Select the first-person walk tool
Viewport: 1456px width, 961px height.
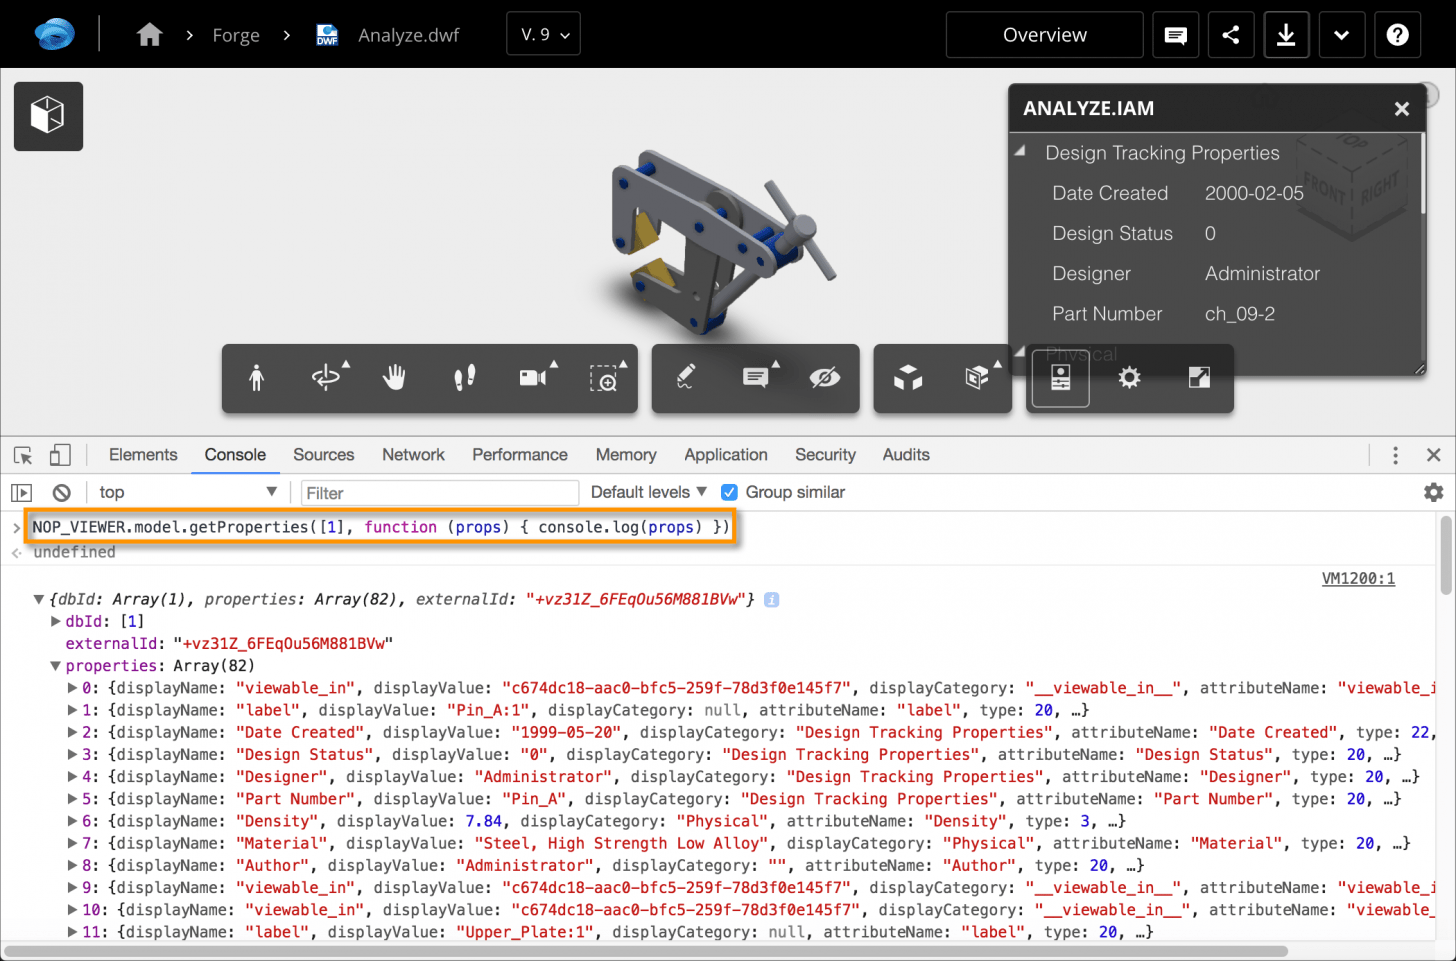[257, 378]
